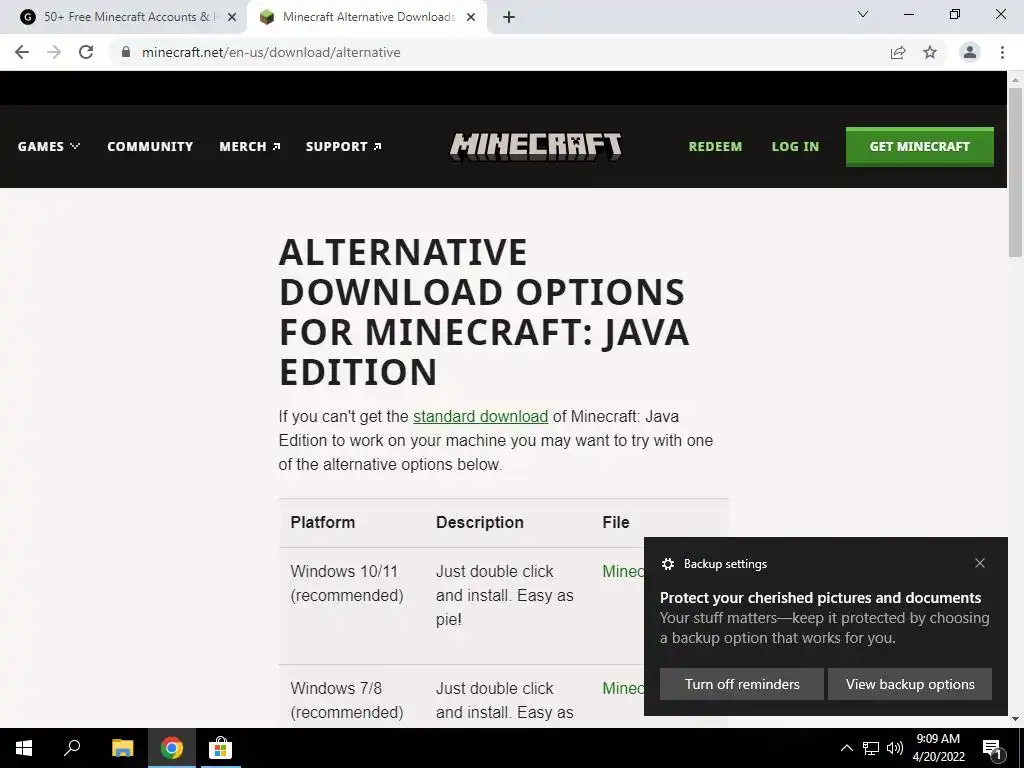
Task: Click the File column header
Action: click(x=616, y=522)
